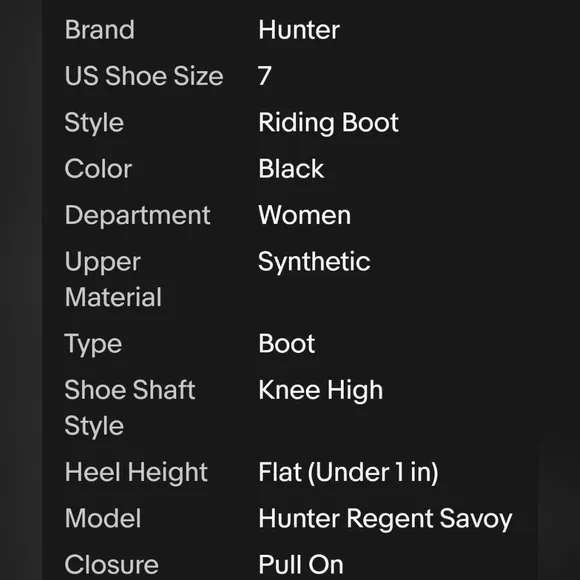Select the Knee High value
This screenshot has height=580, width=580.
pyautogui.click(x=321, y=391)
